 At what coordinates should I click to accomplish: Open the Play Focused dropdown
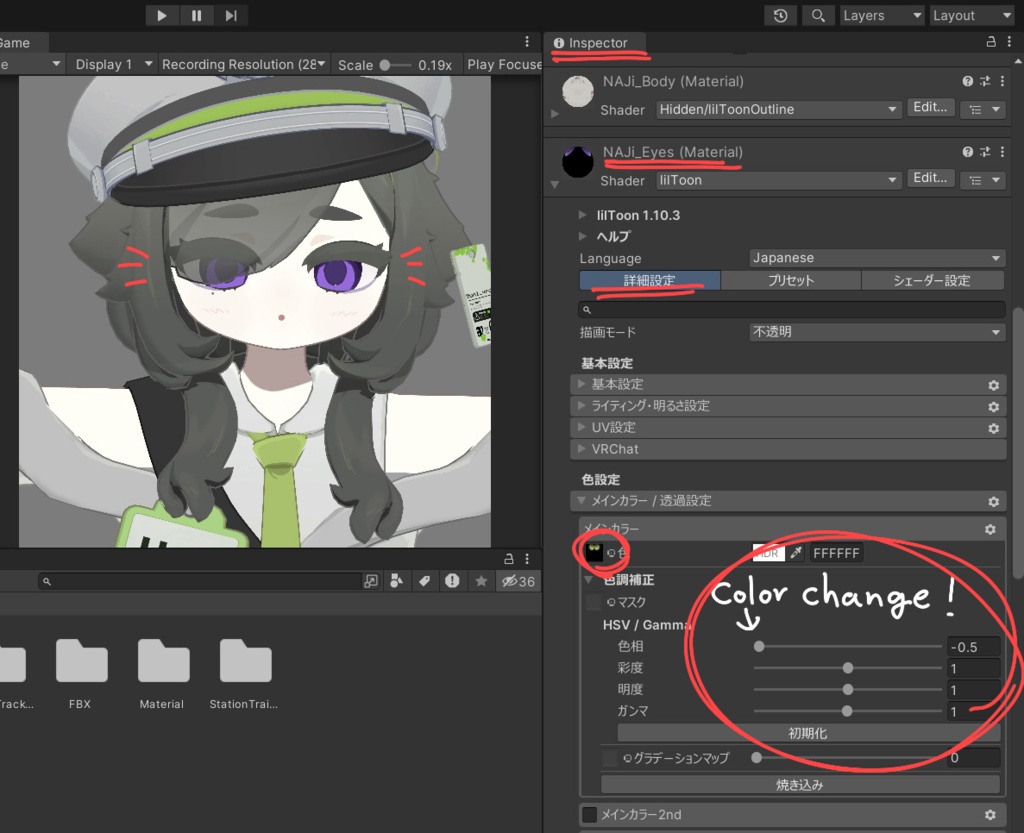(504, 64)
